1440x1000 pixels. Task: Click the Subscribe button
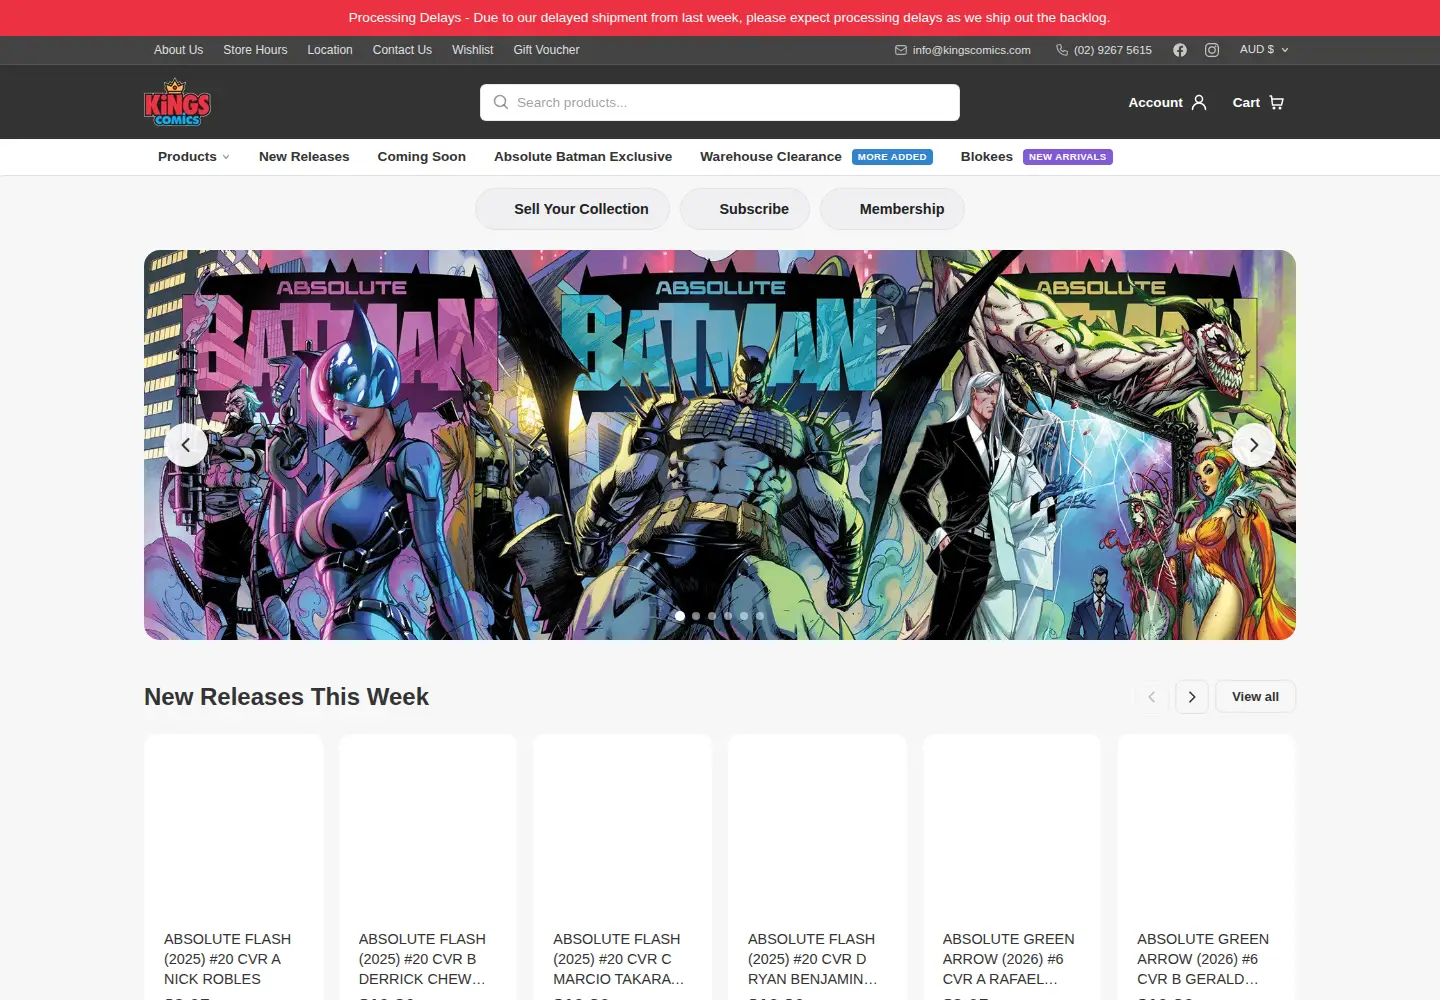(x=745, y=209)
